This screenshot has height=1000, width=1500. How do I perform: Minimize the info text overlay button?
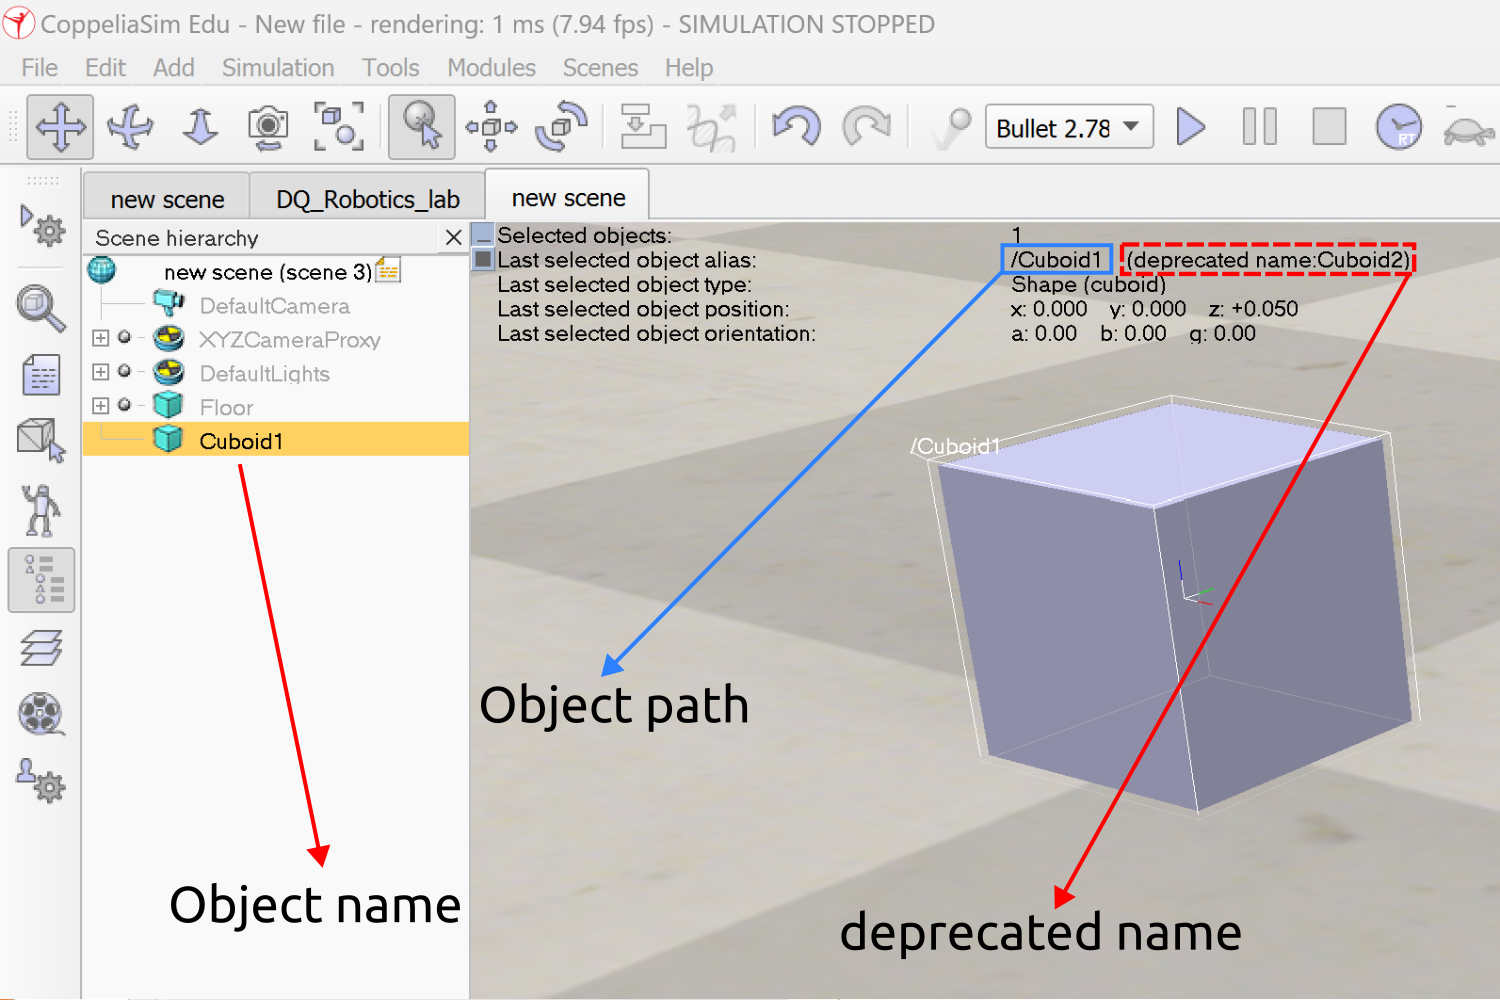tap(483, 236)
